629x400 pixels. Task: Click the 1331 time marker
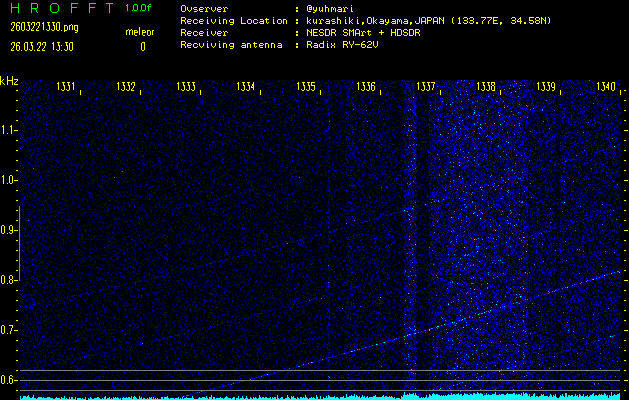[66, 88]
